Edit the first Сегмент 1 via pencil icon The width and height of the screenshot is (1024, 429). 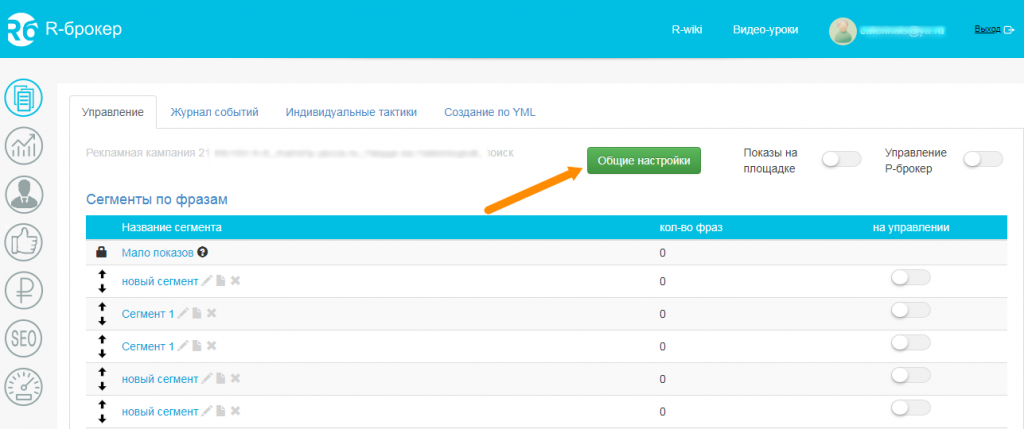pyautogui.click(x=183, y=313)
